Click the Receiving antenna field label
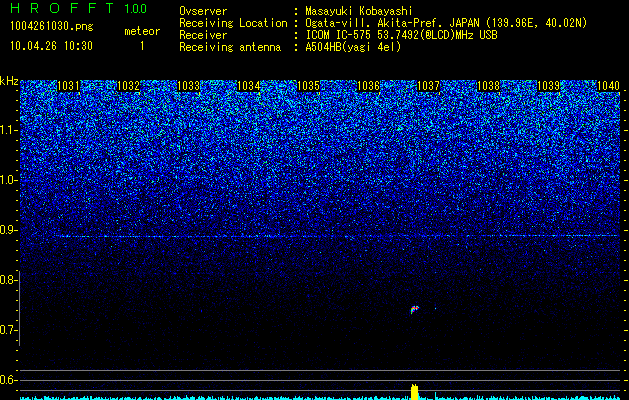 (230, 47)
